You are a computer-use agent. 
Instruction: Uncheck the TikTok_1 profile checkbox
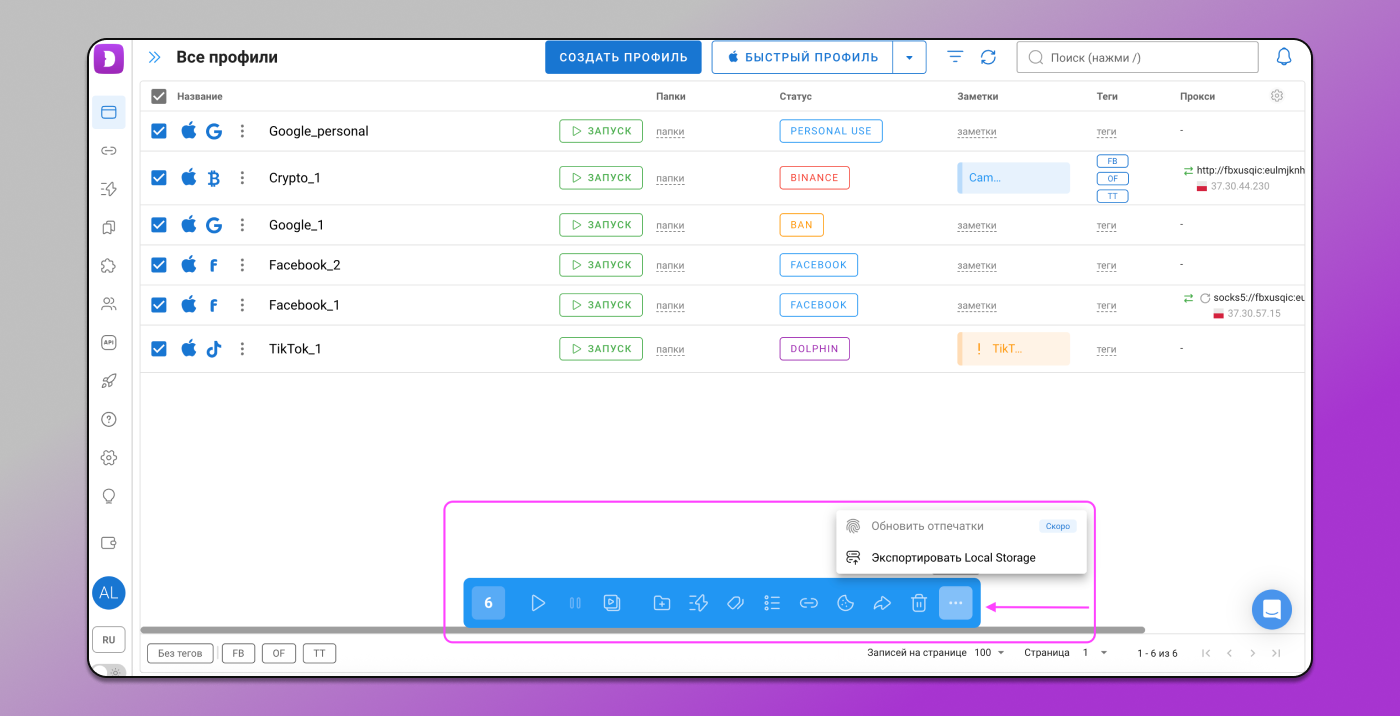coord(158,349)
